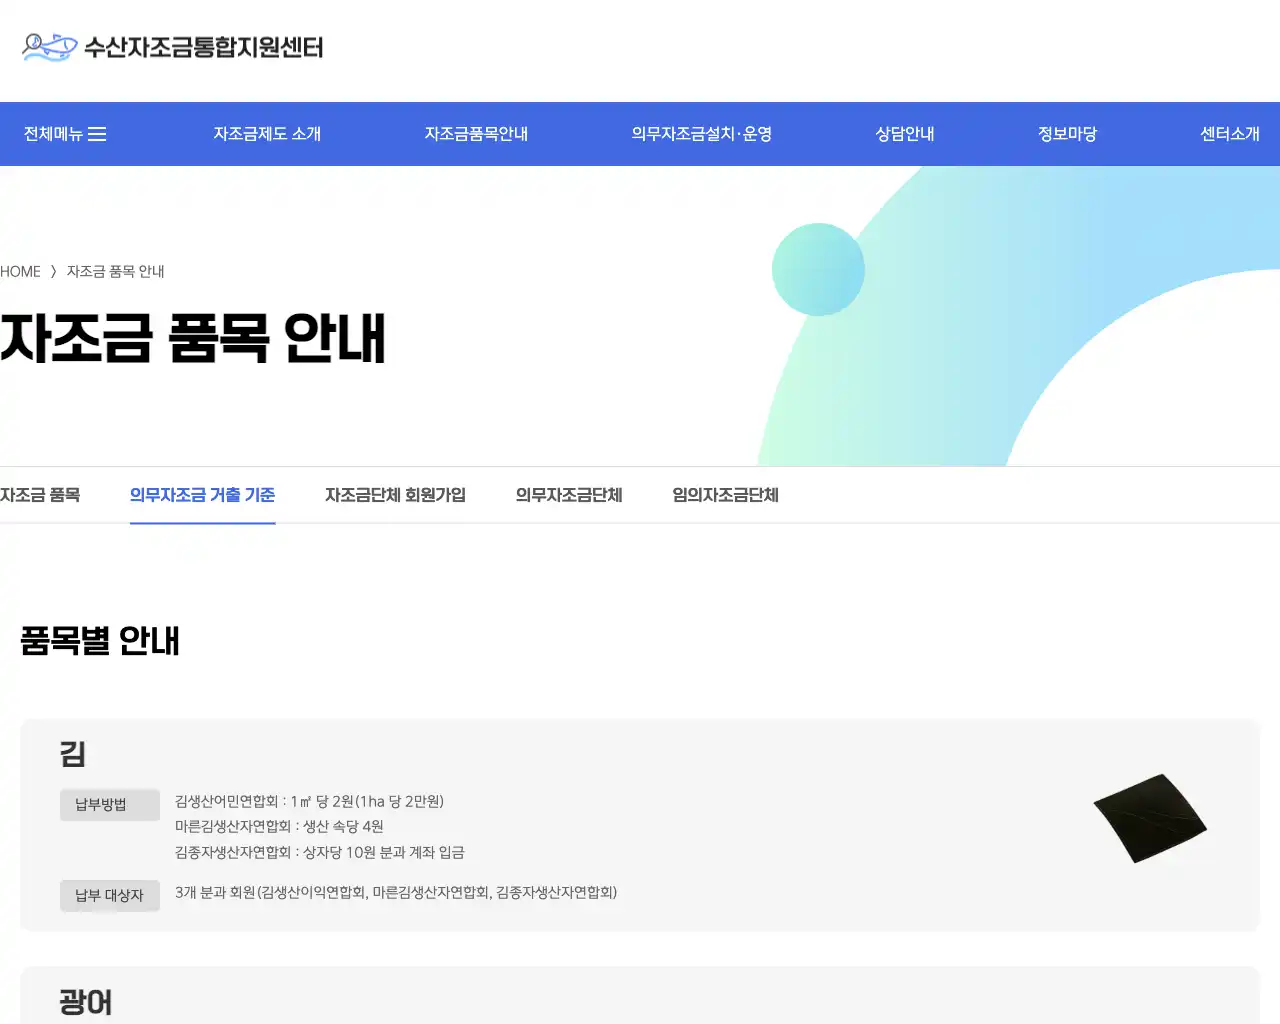Viewport: 1280px width, 1024px height.
Task: Open the 자조금품목안내 navigation menu
Action: (x=476, y=133)
